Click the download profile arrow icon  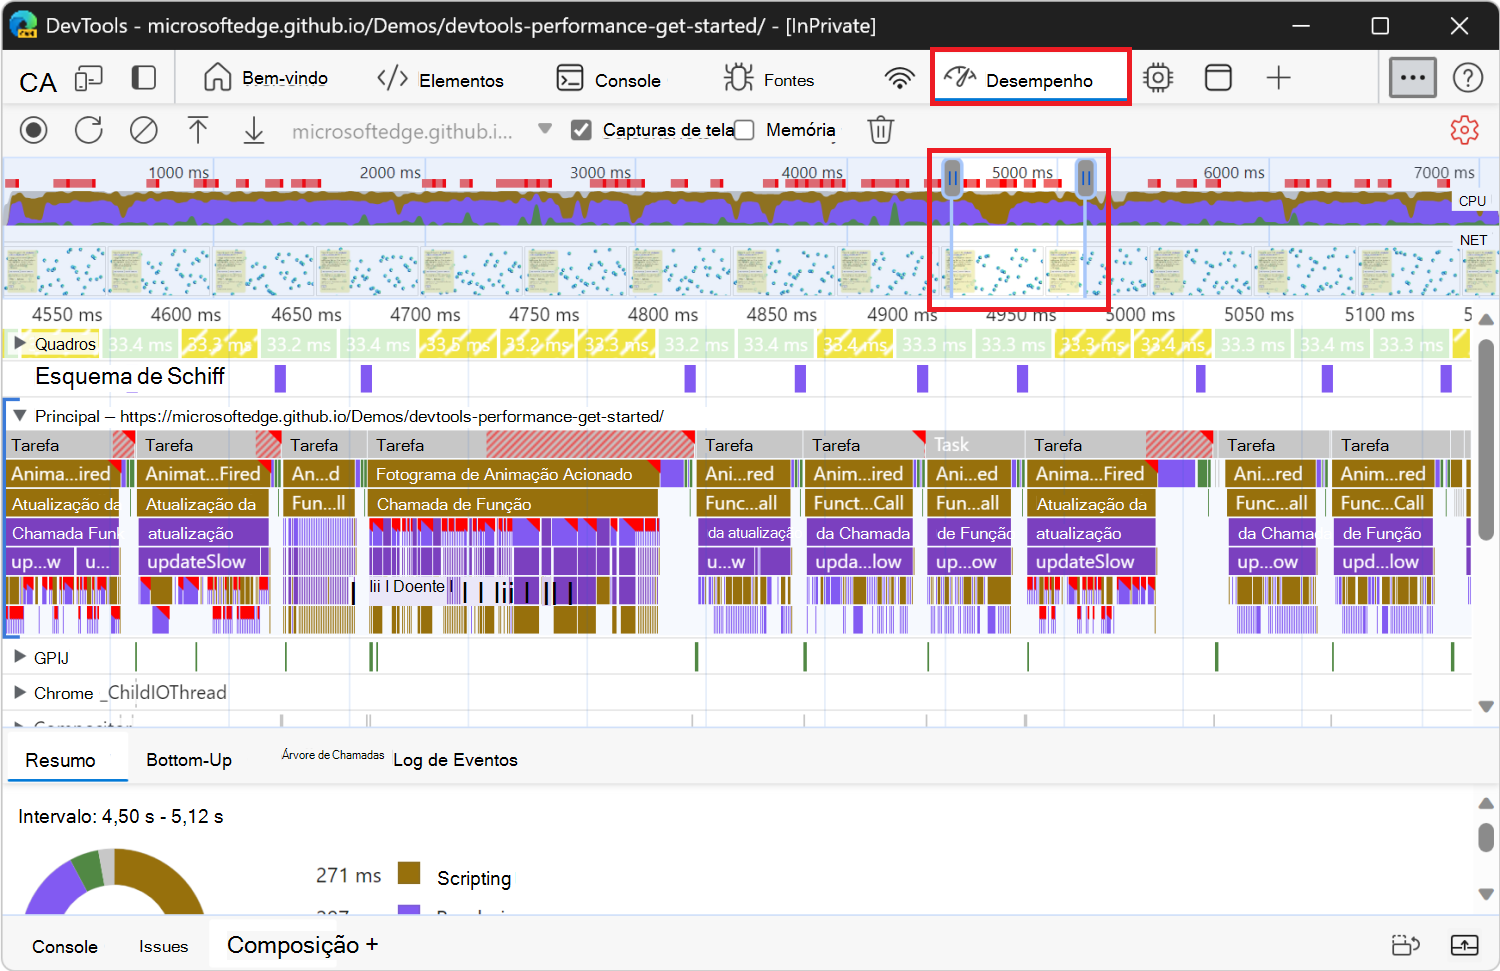254,130
